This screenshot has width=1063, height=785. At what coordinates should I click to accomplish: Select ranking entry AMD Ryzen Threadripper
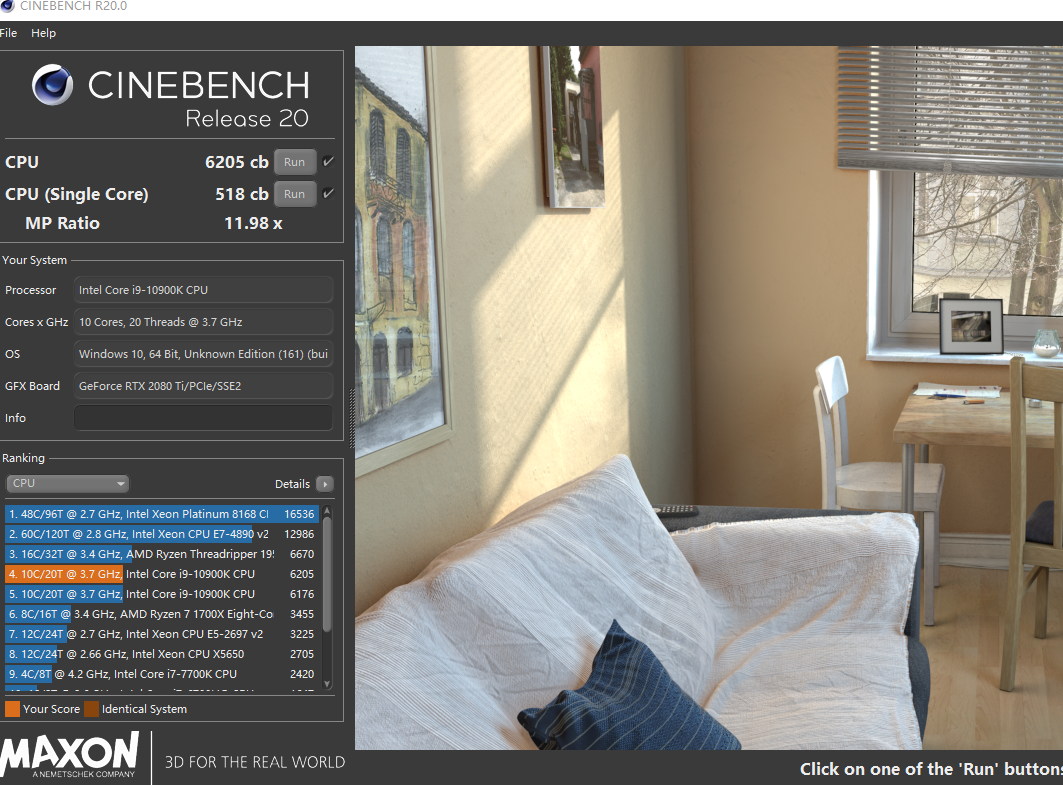pyautogui.click(x=161, y=554)
